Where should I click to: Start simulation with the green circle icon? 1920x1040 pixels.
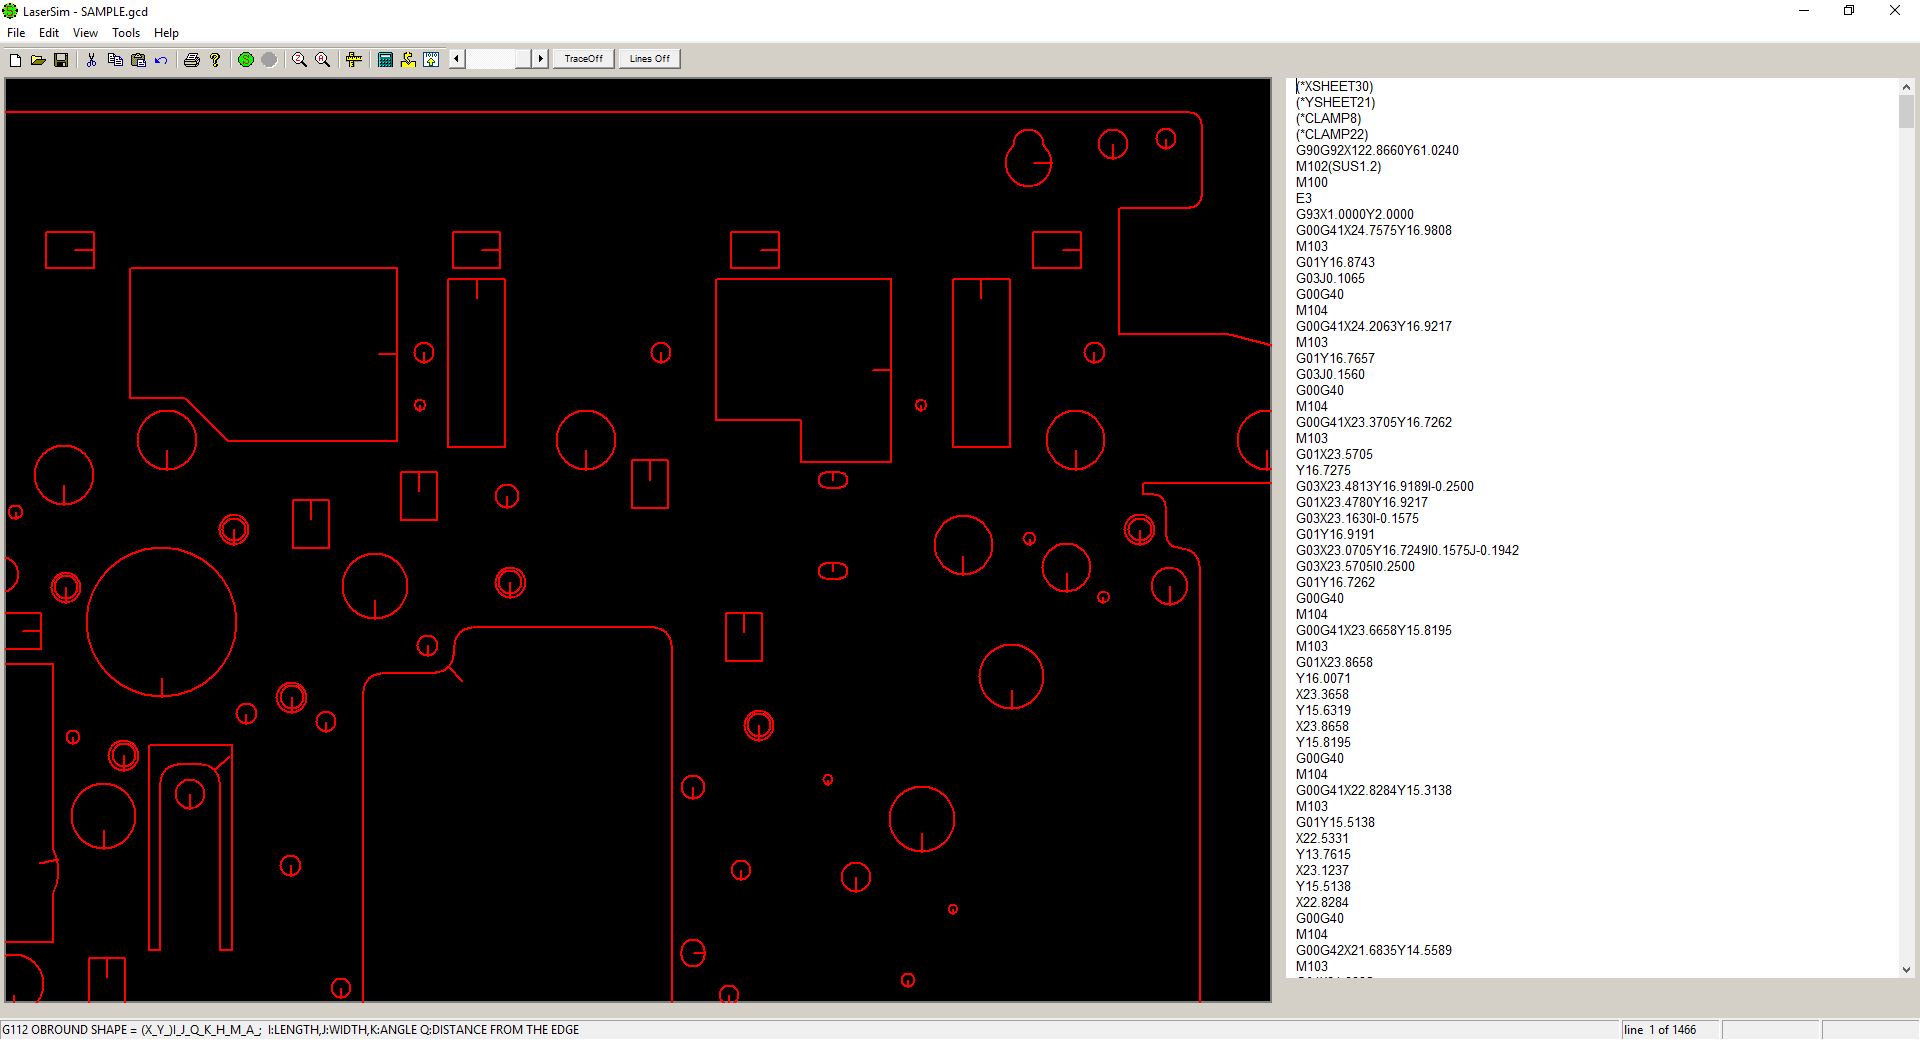(x=246, y=60)
